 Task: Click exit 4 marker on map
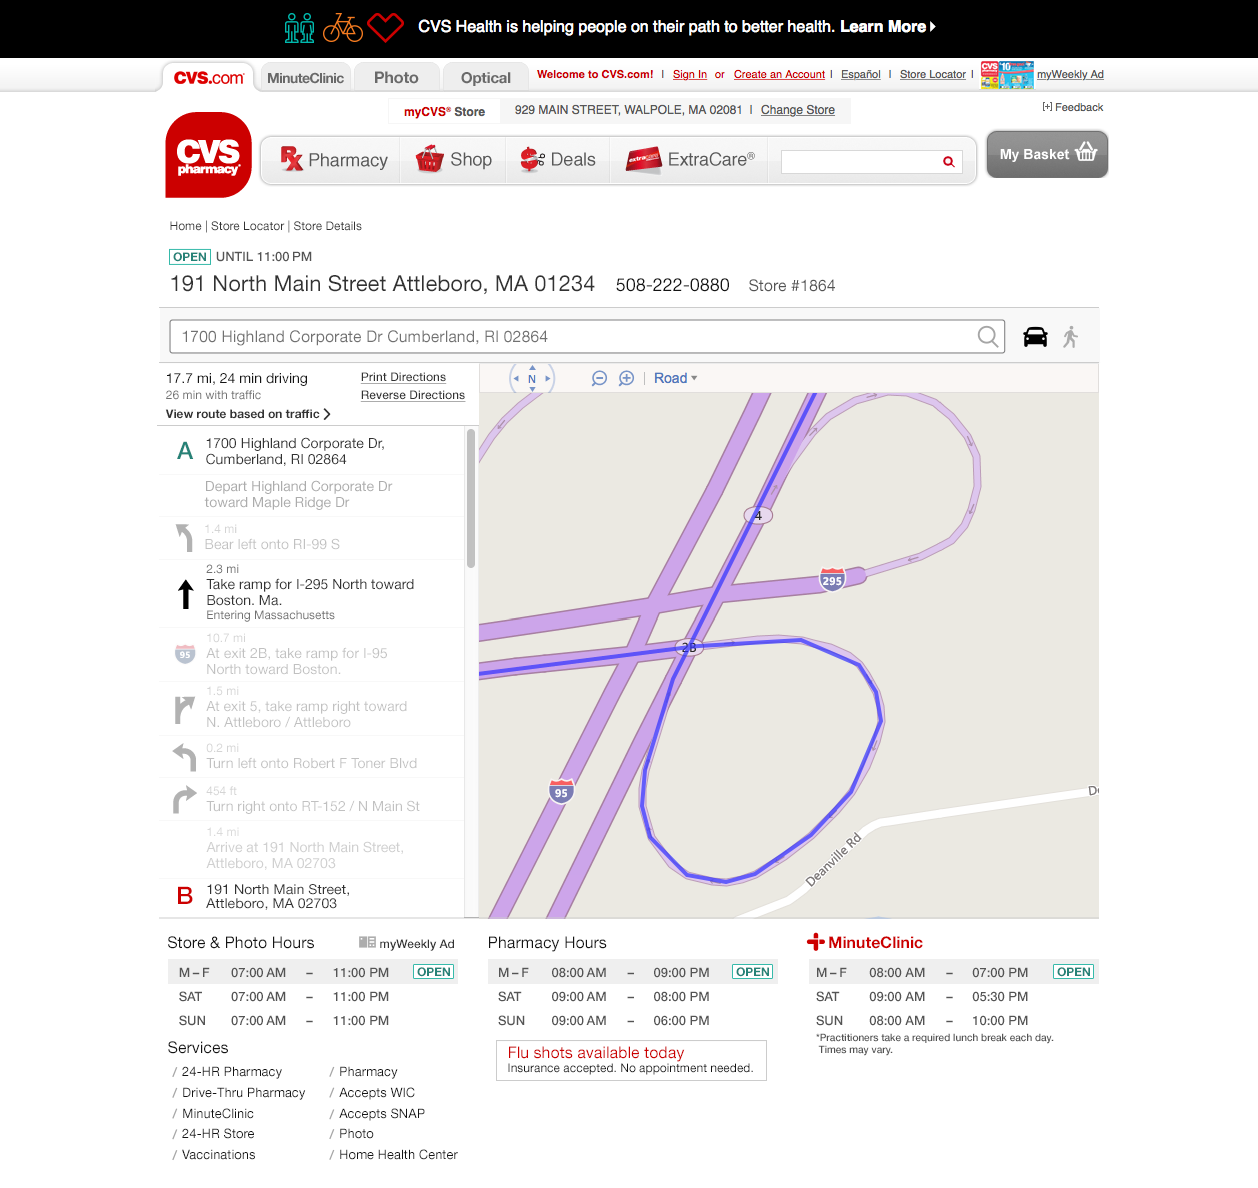point(758,515)
